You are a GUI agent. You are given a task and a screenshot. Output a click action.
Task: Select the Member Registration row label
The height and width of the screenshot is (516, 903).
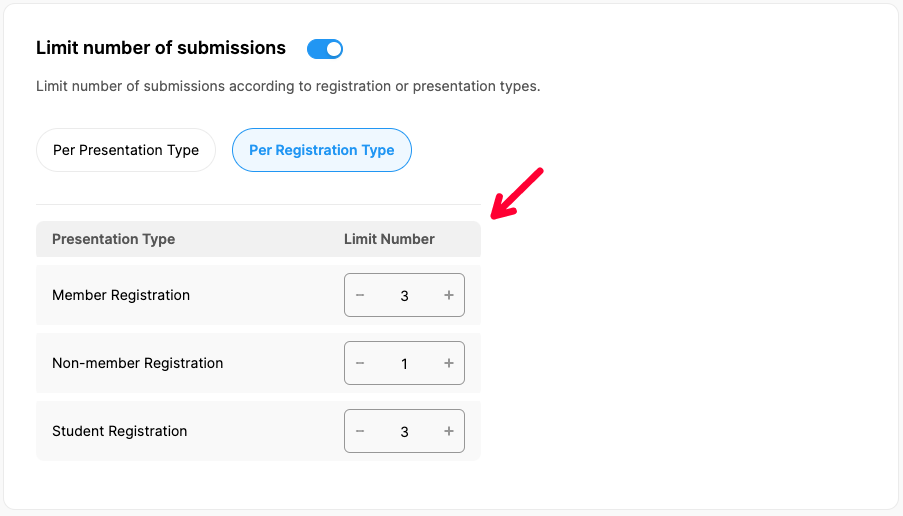(x=121, y=295)
